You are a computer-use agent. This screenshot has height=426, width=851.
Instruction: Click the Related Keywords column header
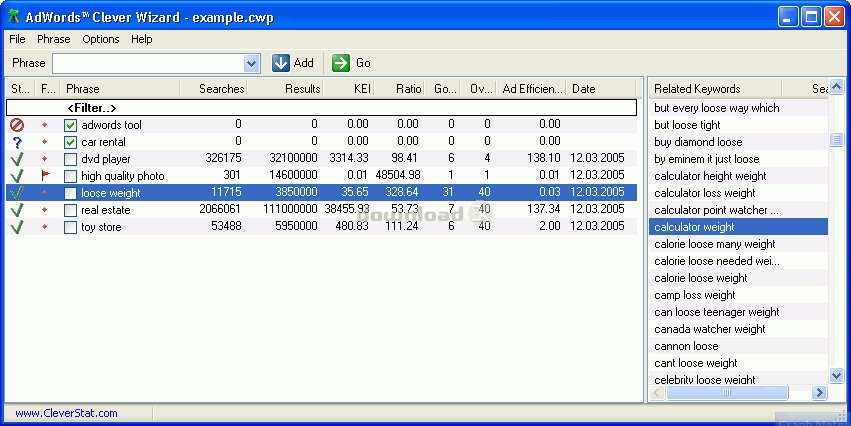(x=715, y=88)
